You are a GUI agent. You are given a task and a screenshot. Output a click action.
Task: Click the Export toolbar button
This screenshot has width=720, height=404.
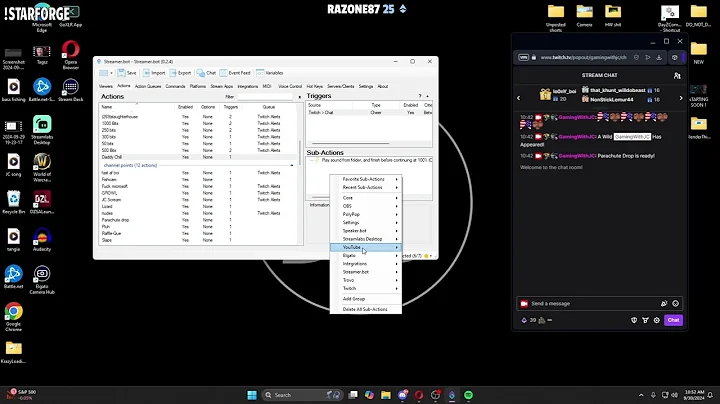coord(180,73)
